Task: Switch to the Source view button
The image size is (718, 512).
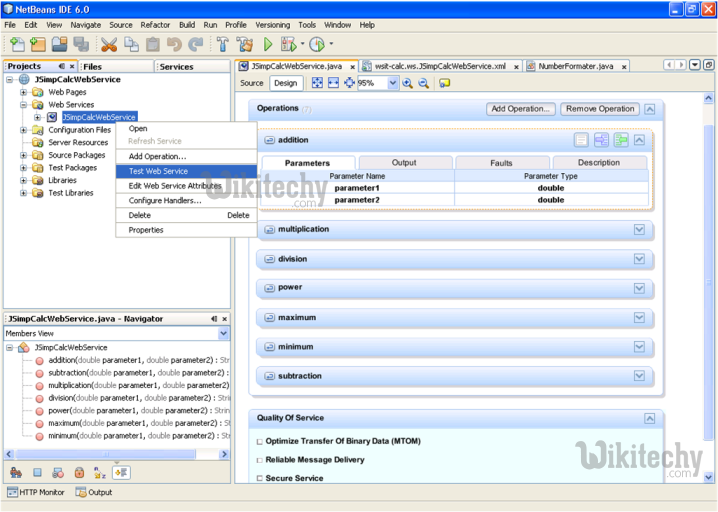Action: coord(252,83)
